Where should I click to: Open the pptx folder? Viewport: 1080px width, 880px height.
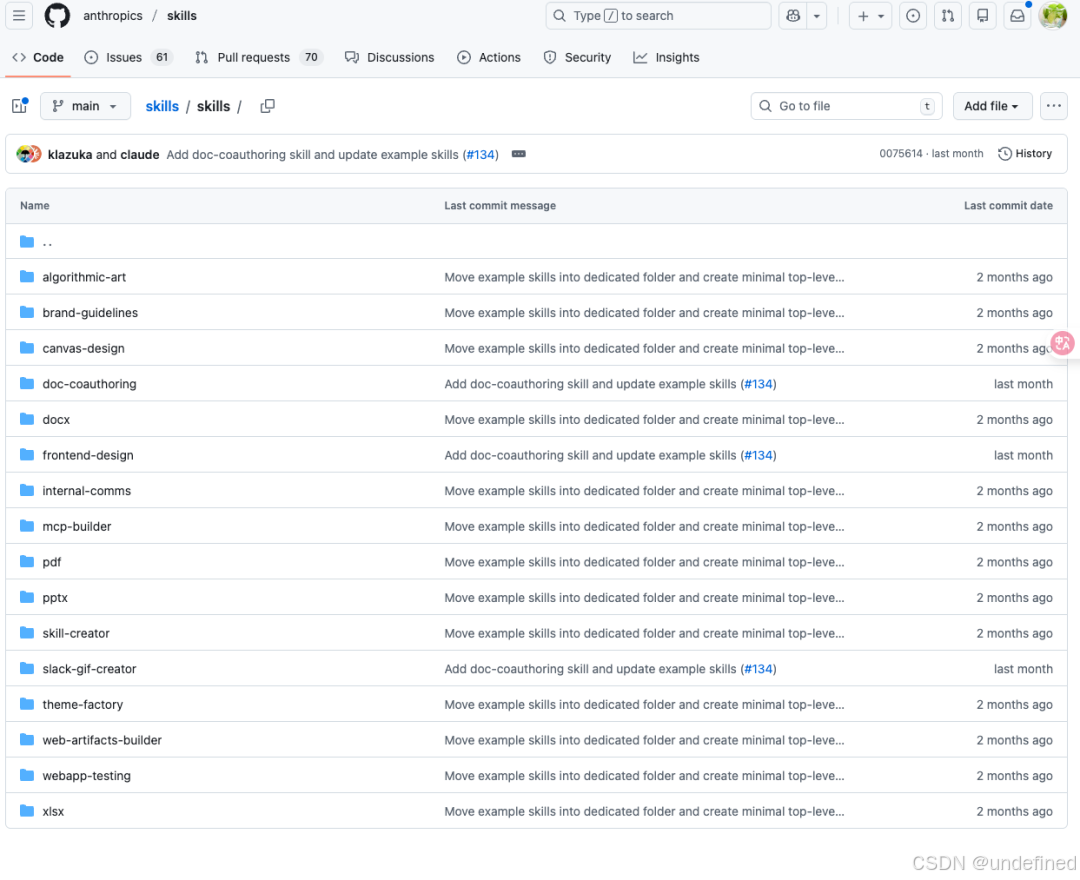pyautogui.click(x=55, y=598)
